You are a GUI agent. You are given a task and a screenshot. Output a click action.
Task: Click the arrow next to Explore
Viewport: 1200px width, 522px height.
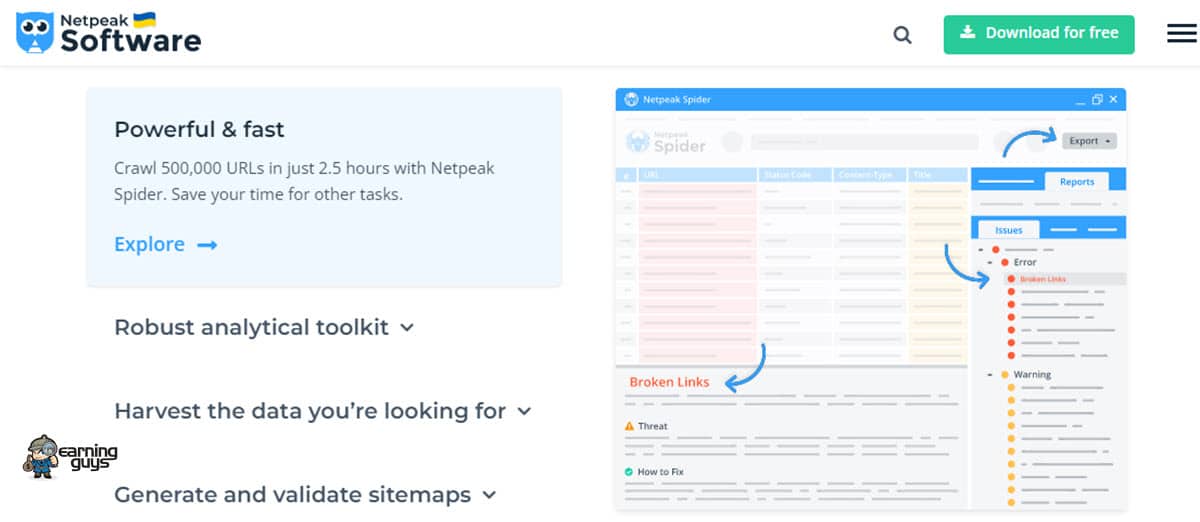pos(207,245)
